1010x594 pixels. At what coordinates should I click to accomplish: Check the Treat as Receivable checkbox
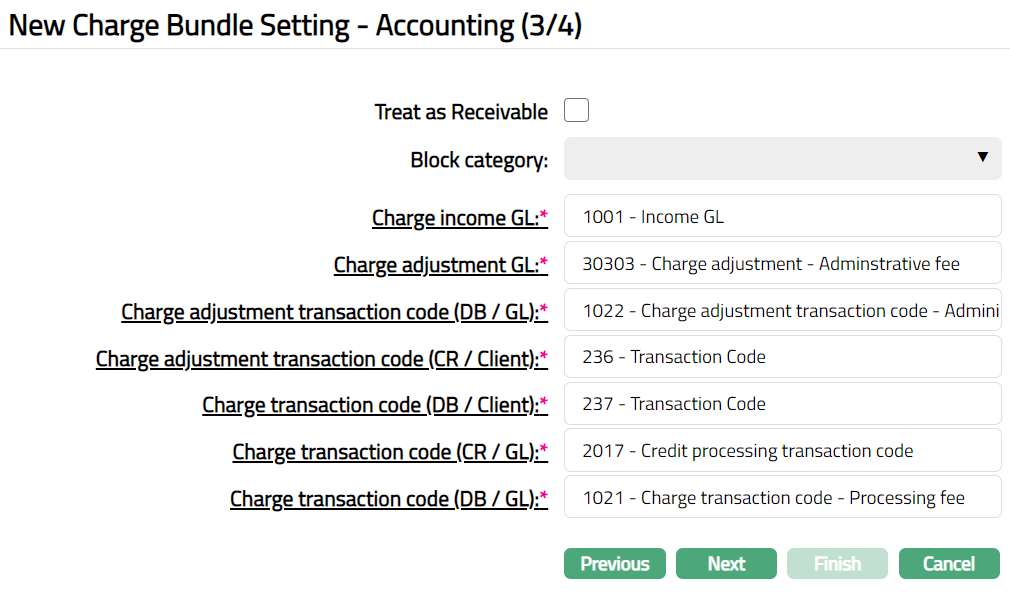click(576, 110)
